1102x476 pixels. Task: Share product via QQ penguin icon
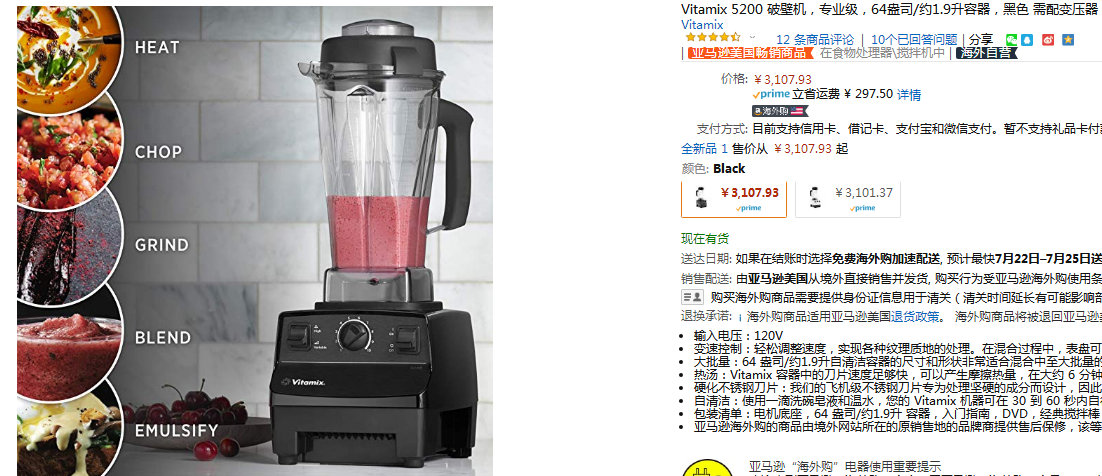(1026, 40)
